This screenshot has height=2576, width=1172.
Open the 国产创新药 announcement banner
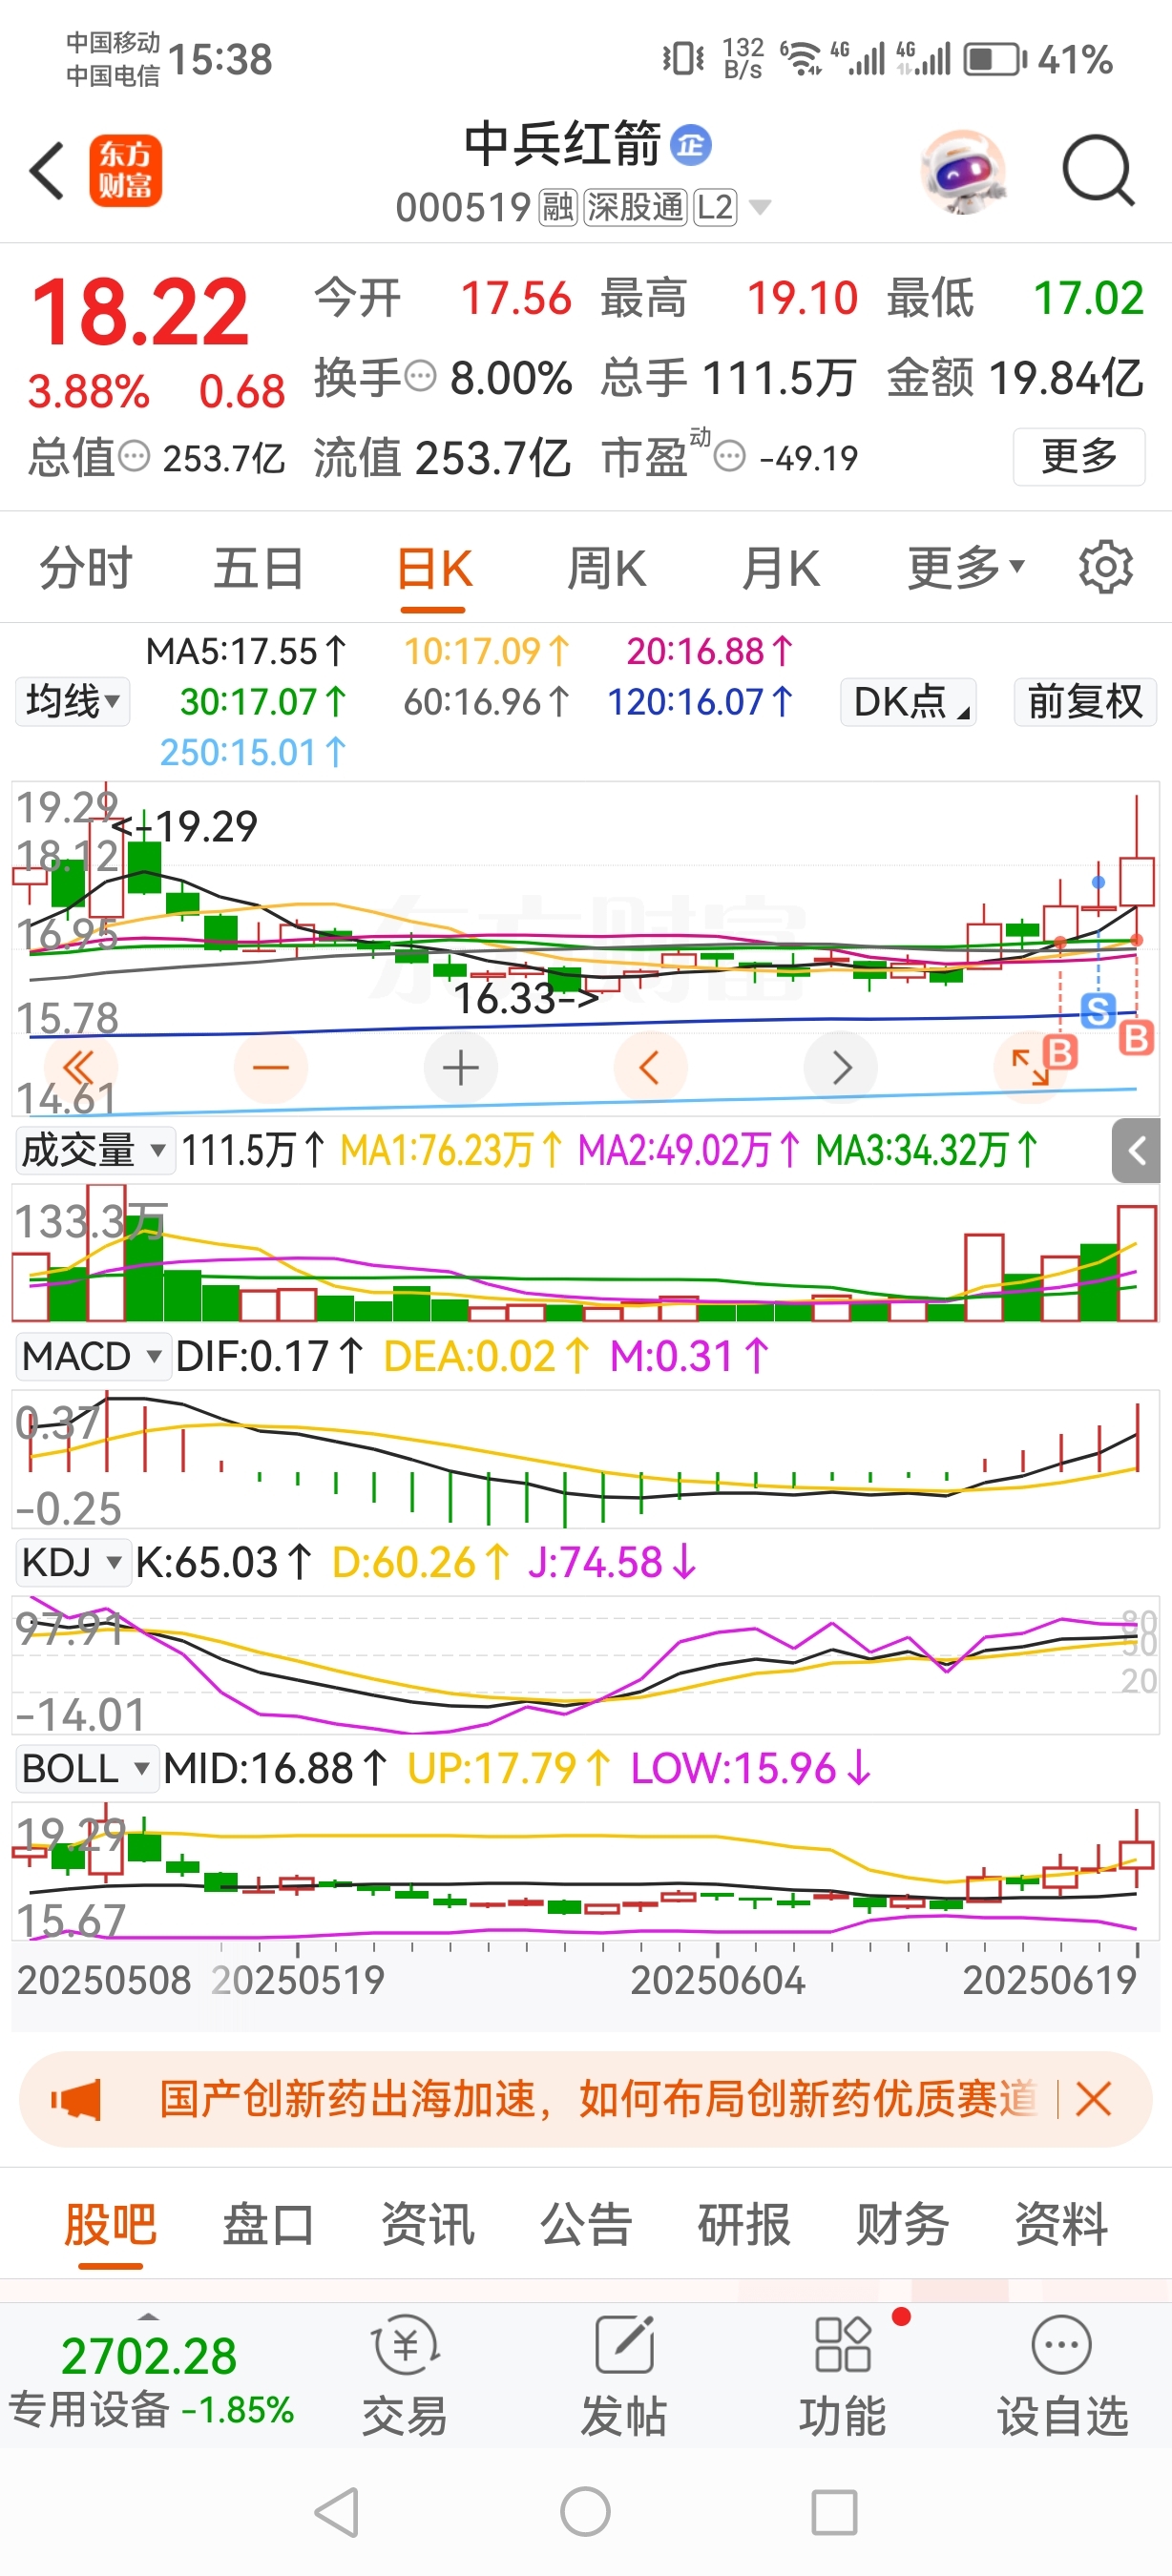[597, 2099]
